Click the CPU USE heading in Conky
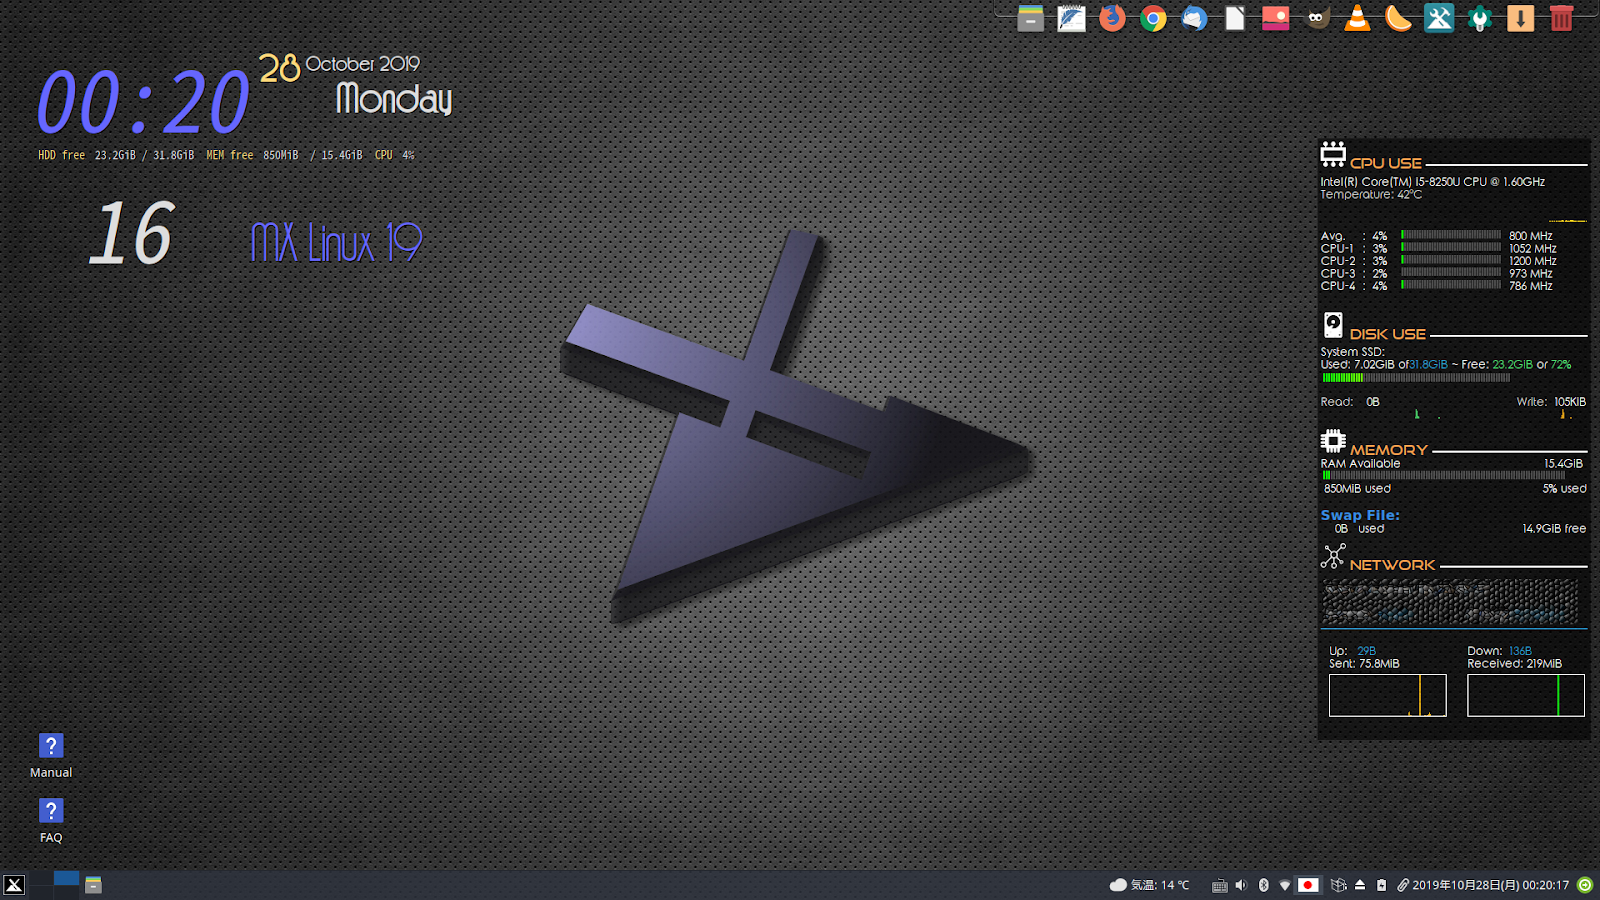Screen dimensions: 1600x900 1386,163
